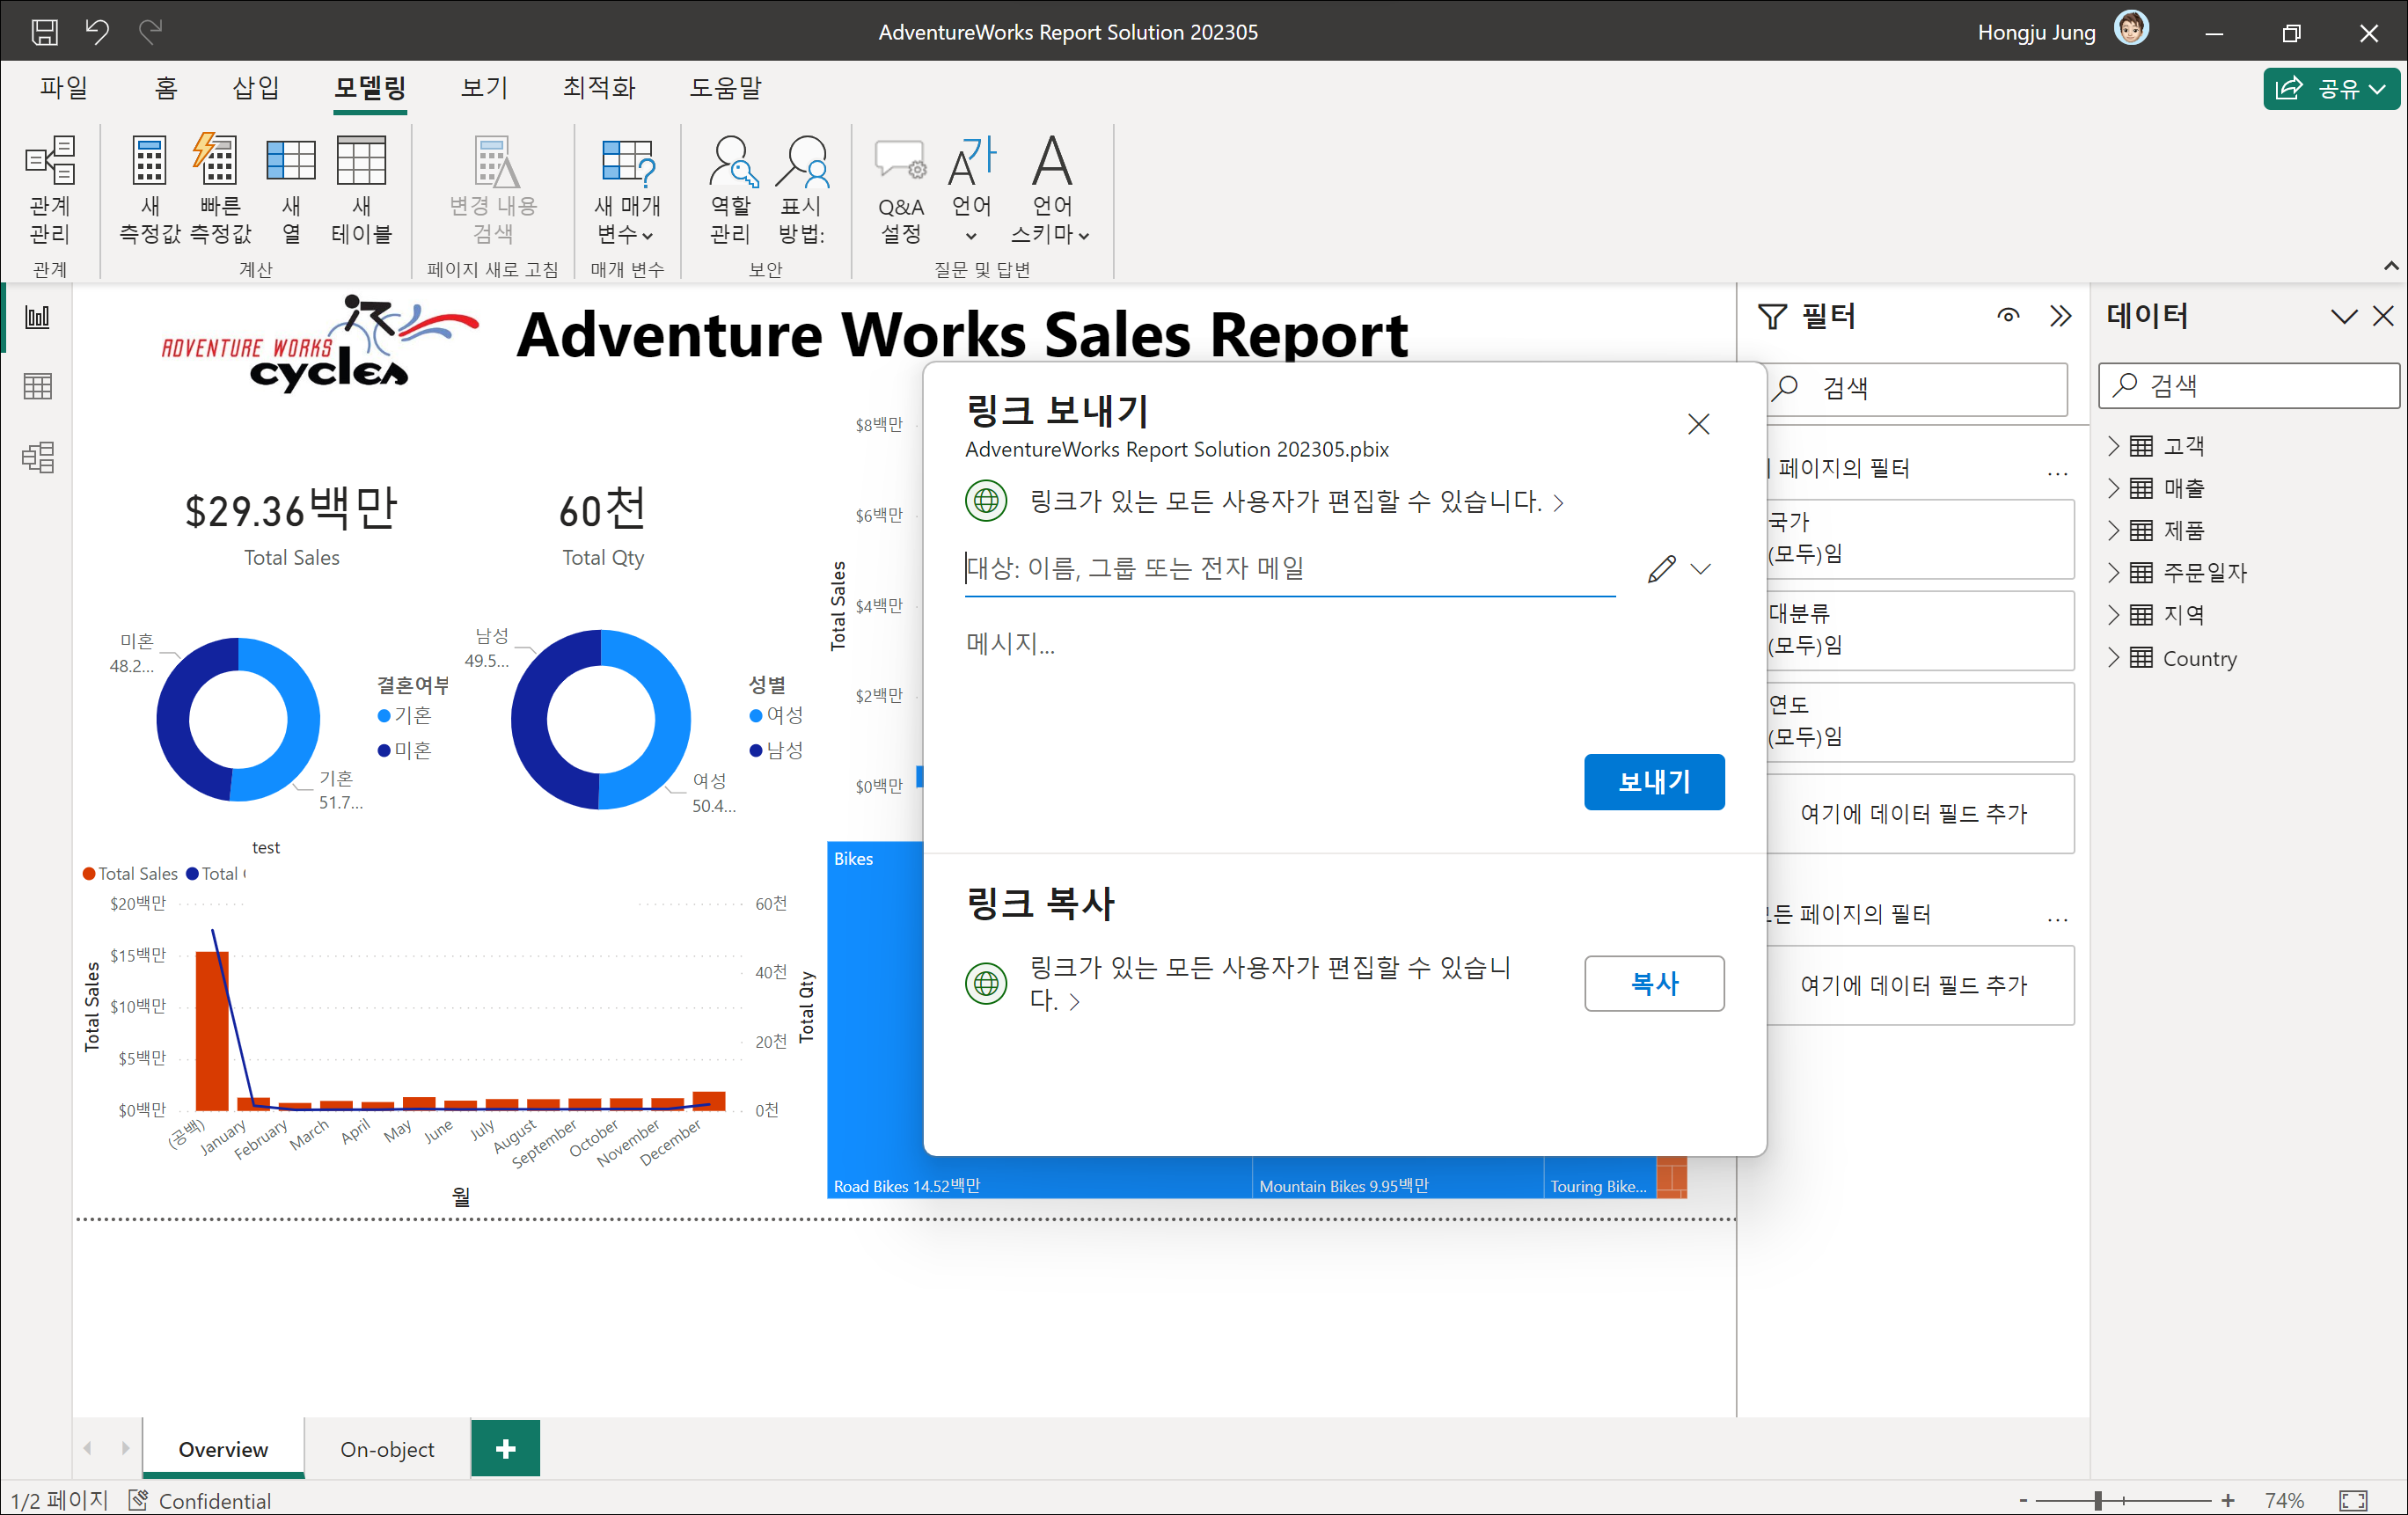Click the 복사 copy link button
The image size is (2408, 1515).
pos(1653,983)
